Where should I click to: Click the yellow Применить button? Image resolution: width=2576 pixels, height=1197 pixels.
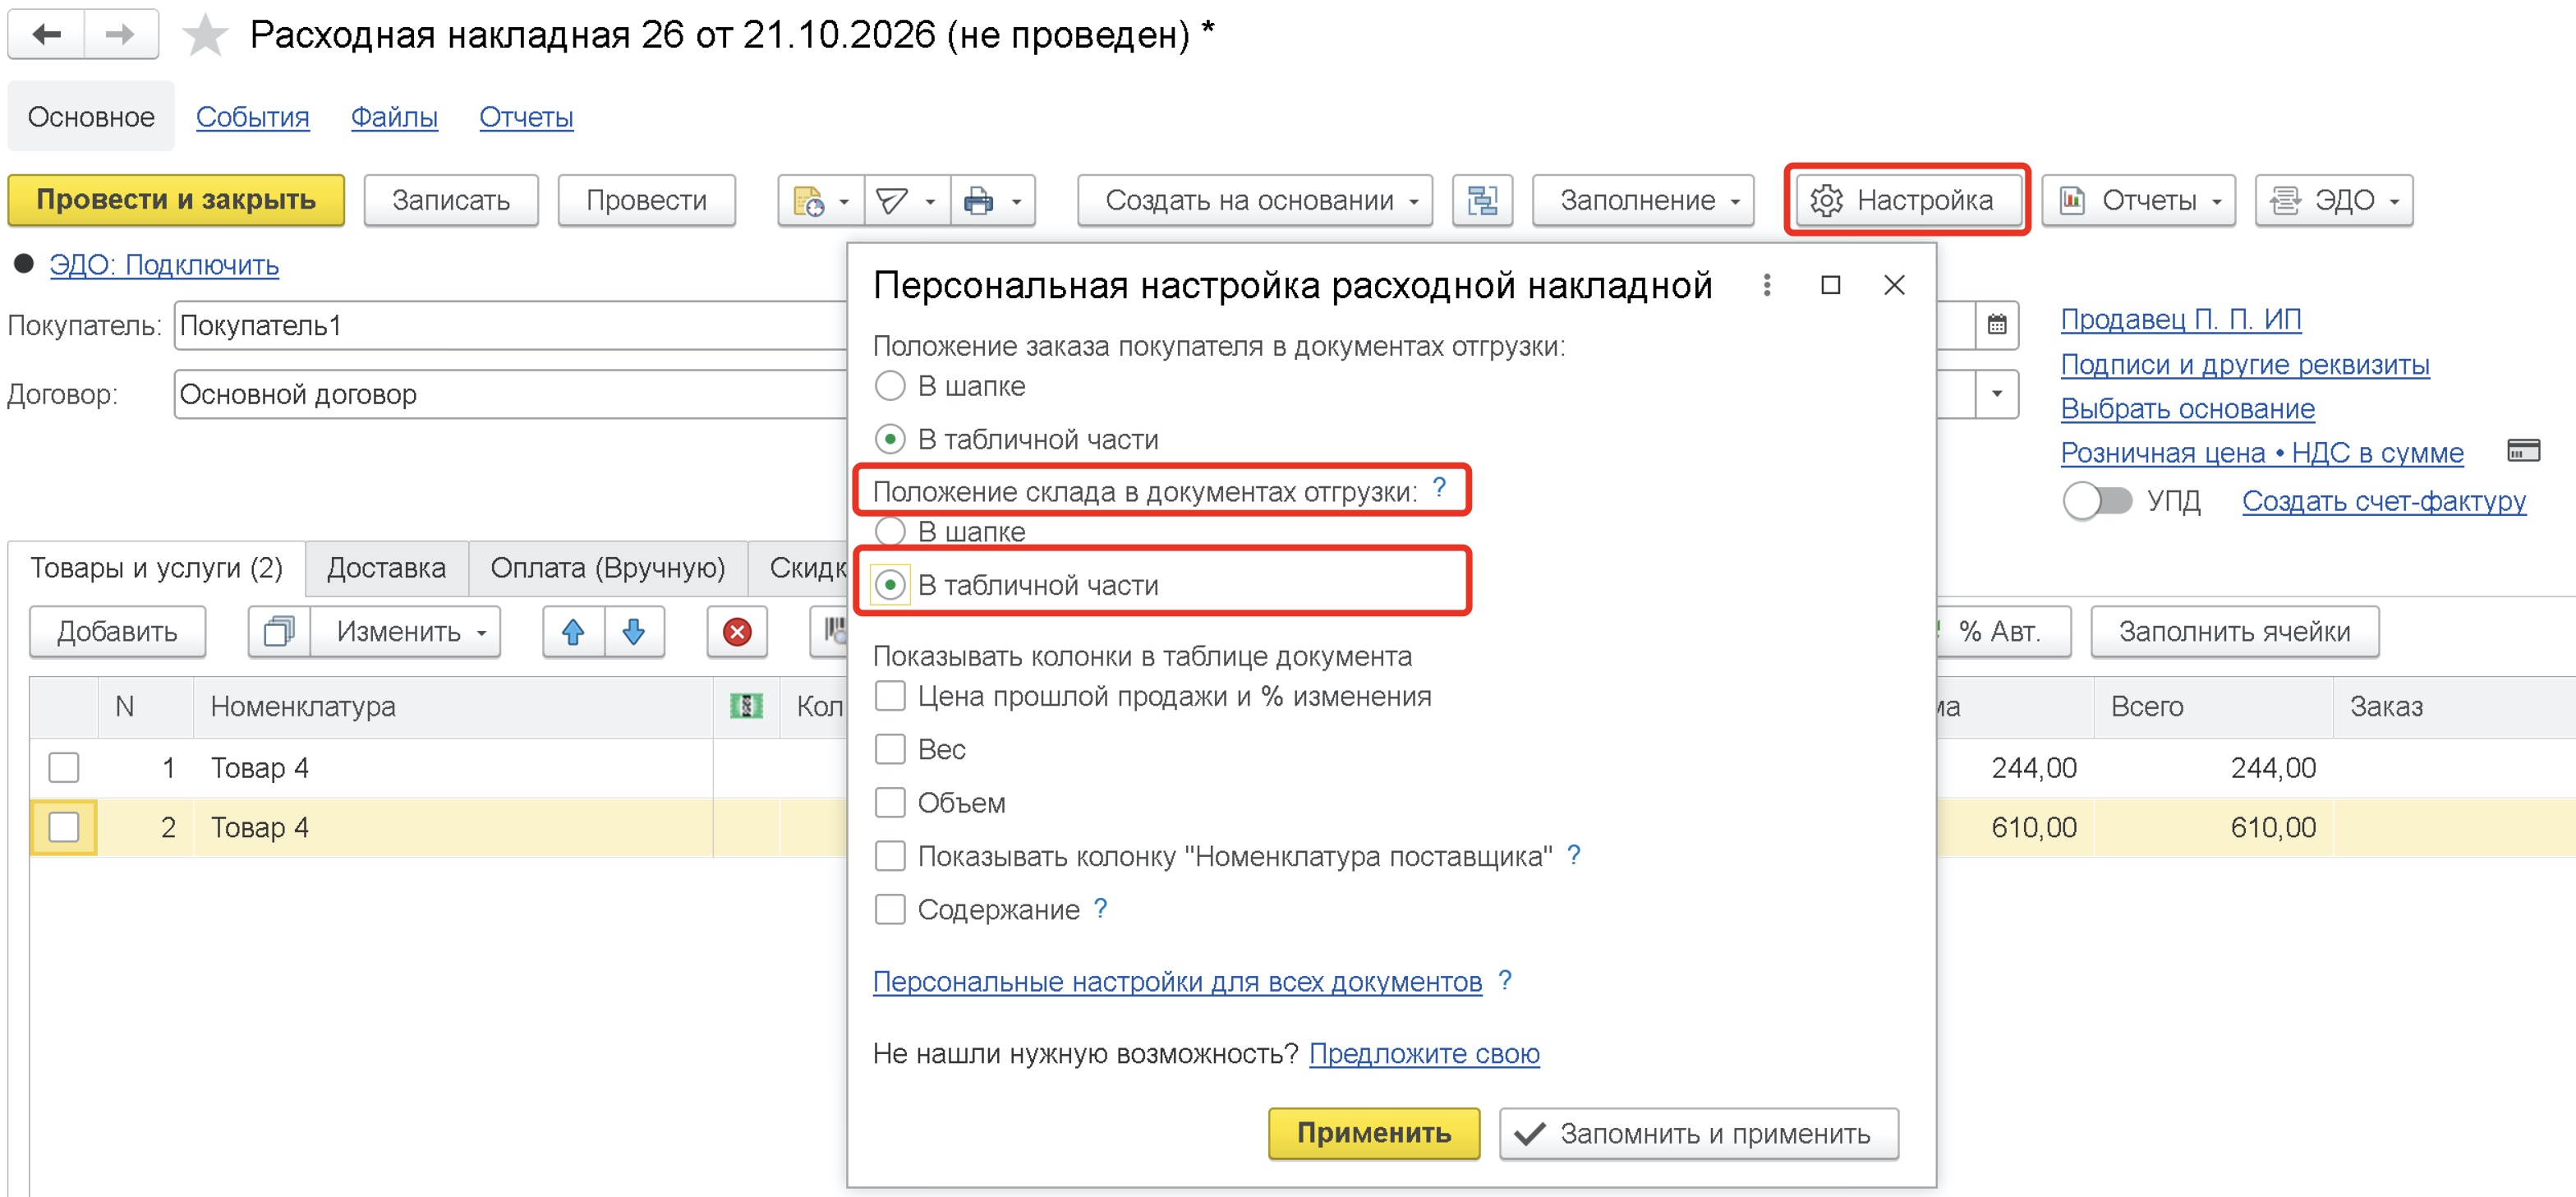(x=1373, y=1133)
